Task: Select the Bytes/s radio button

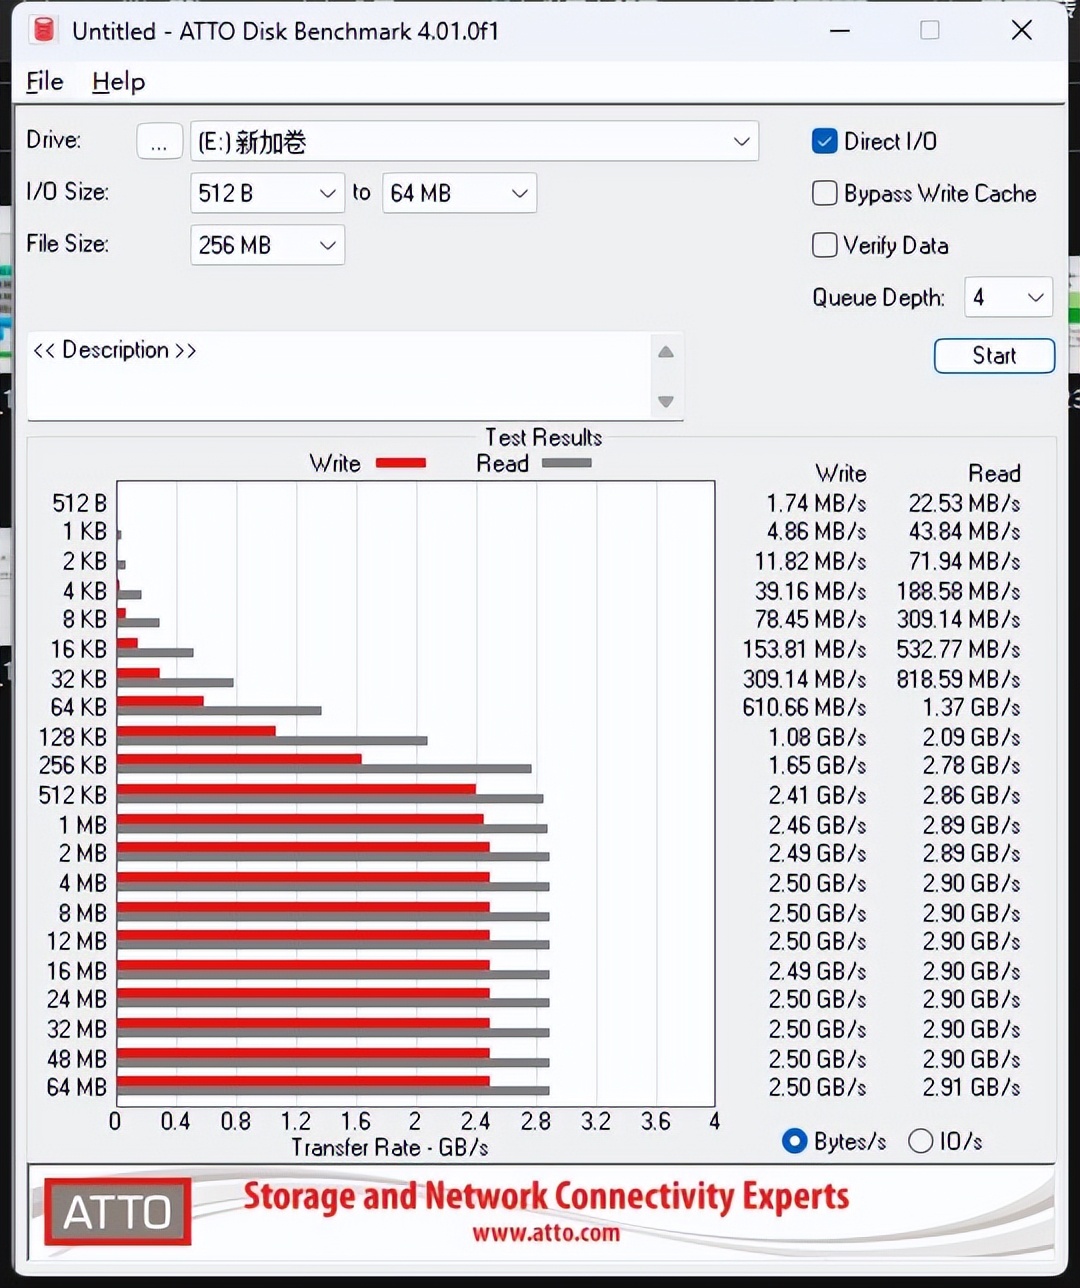Action: [795, 1141]
